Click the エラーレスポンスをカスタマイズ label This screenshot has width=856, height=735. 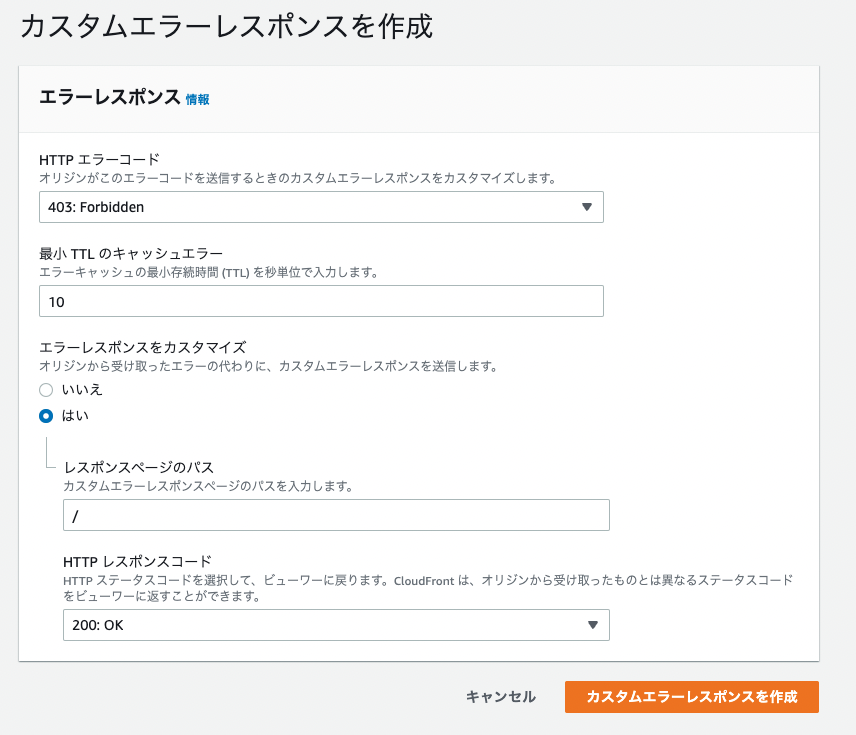(x=142, y=348)
